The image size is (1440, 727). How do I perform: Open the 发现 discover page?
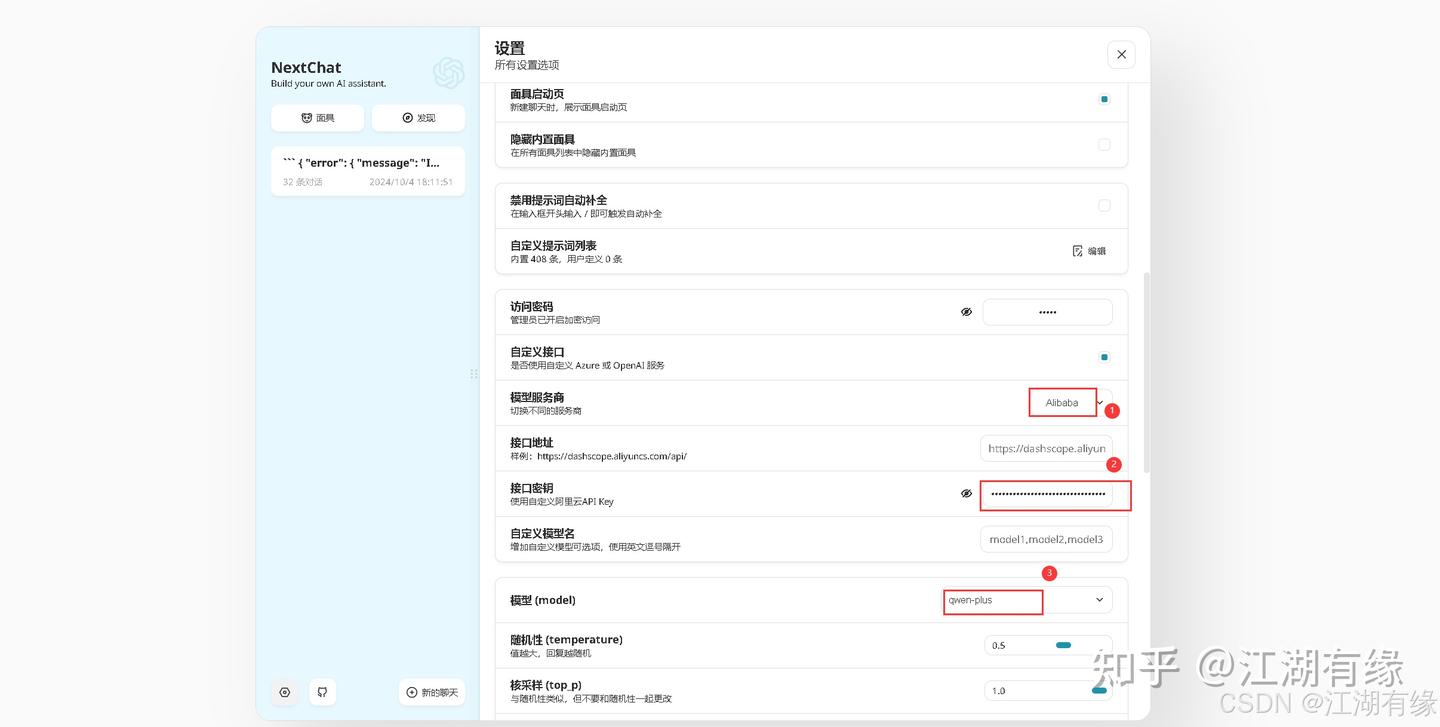click(x=418, y=117)
